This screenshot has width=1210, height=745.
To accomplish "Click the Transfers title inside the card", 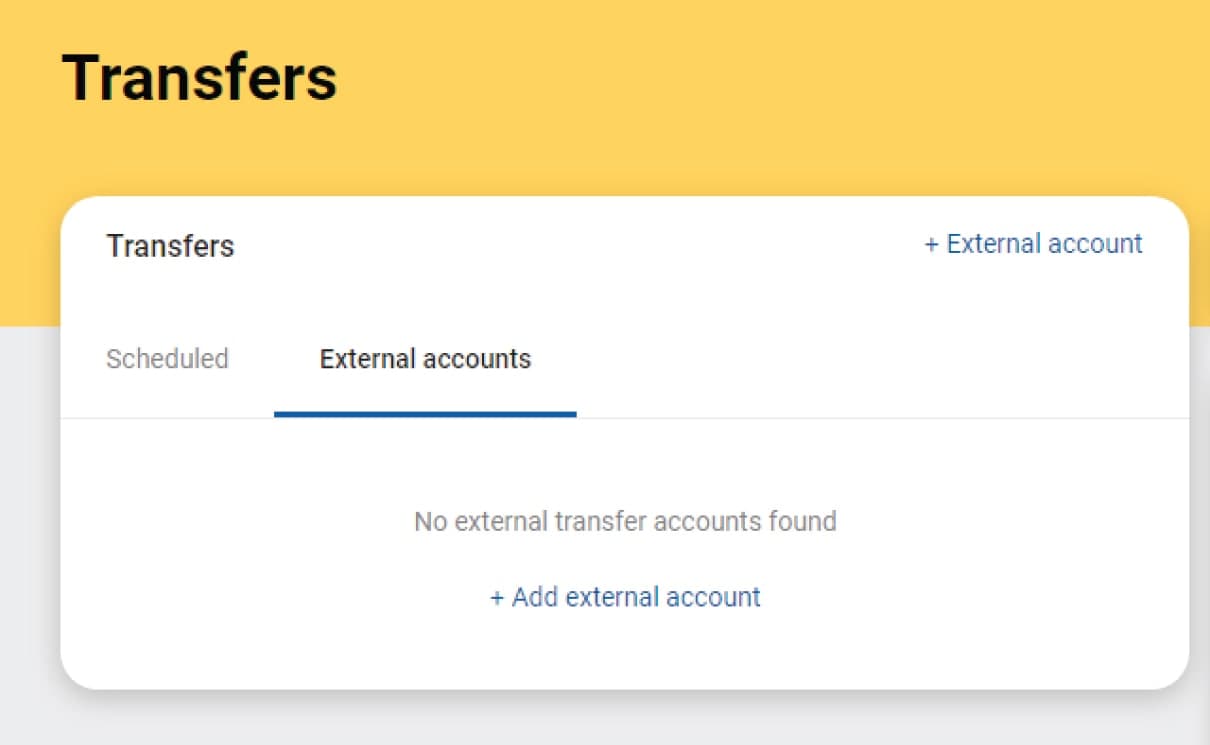I will pyautogui.click(x=170, y=246).
